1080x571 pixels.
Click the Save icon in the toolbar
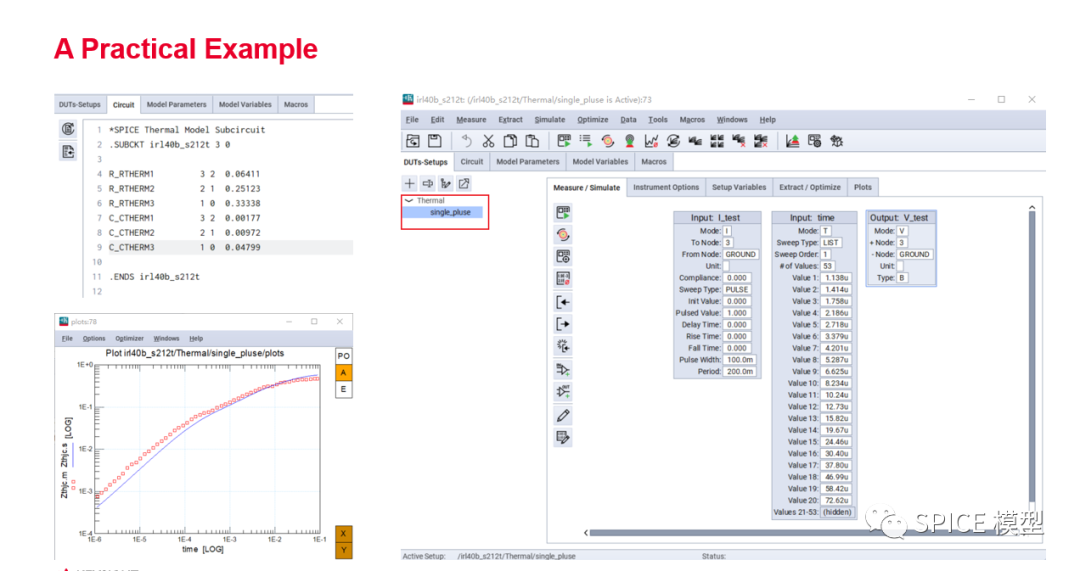pyautogui.click(x=435, y=141)
